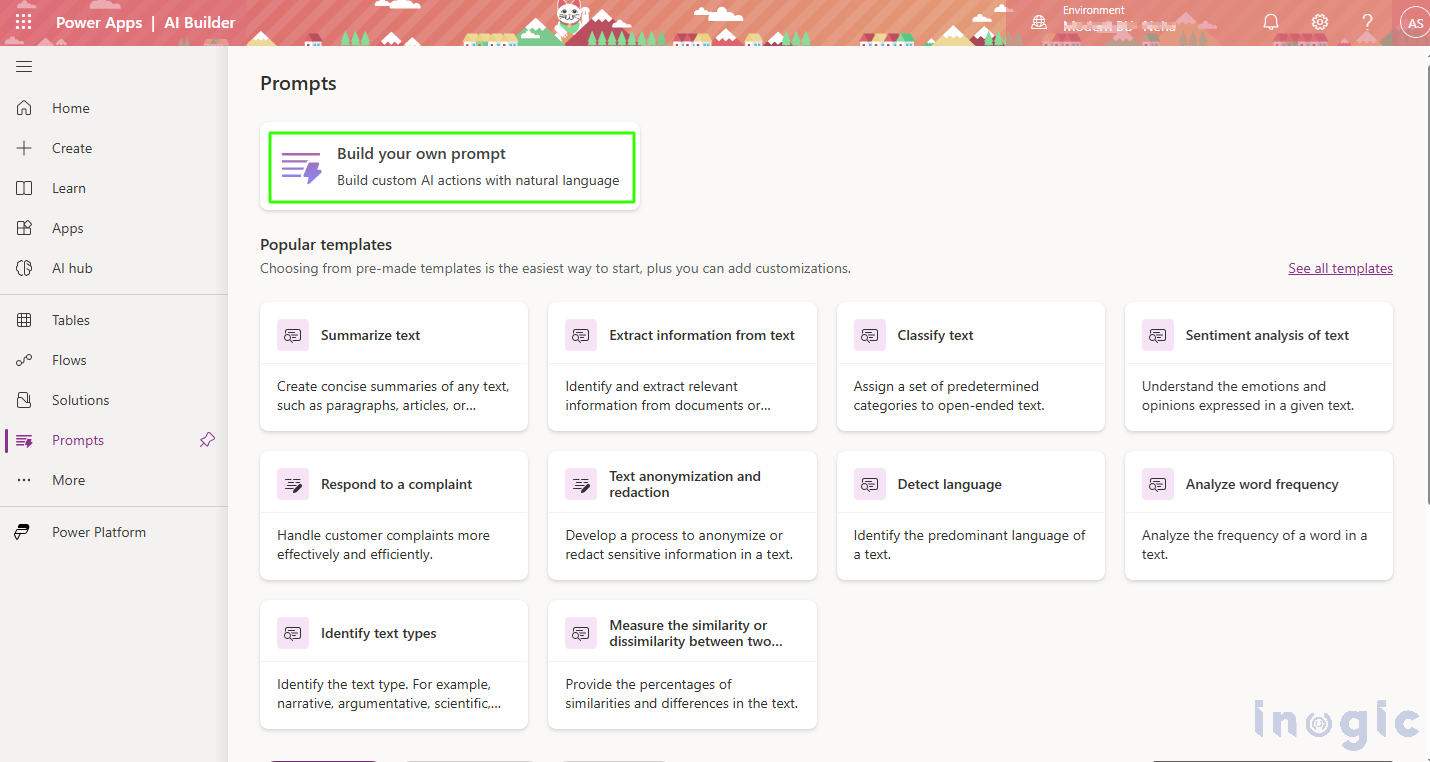Open the app launcher waffle icon
Viewport: 1430px width, 762px height.
[24, 22]
